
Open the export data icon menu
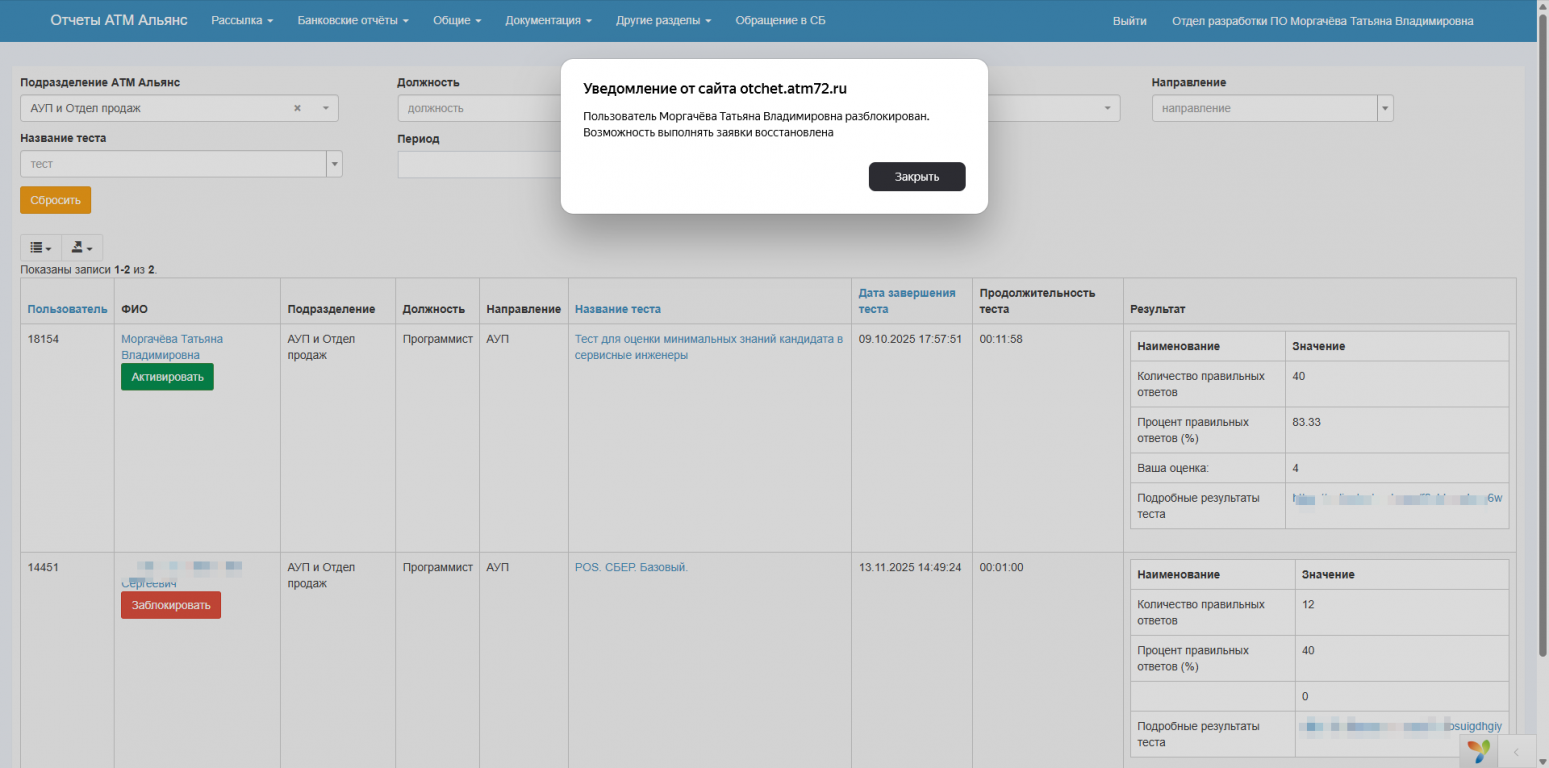click(x=82, y=248)
